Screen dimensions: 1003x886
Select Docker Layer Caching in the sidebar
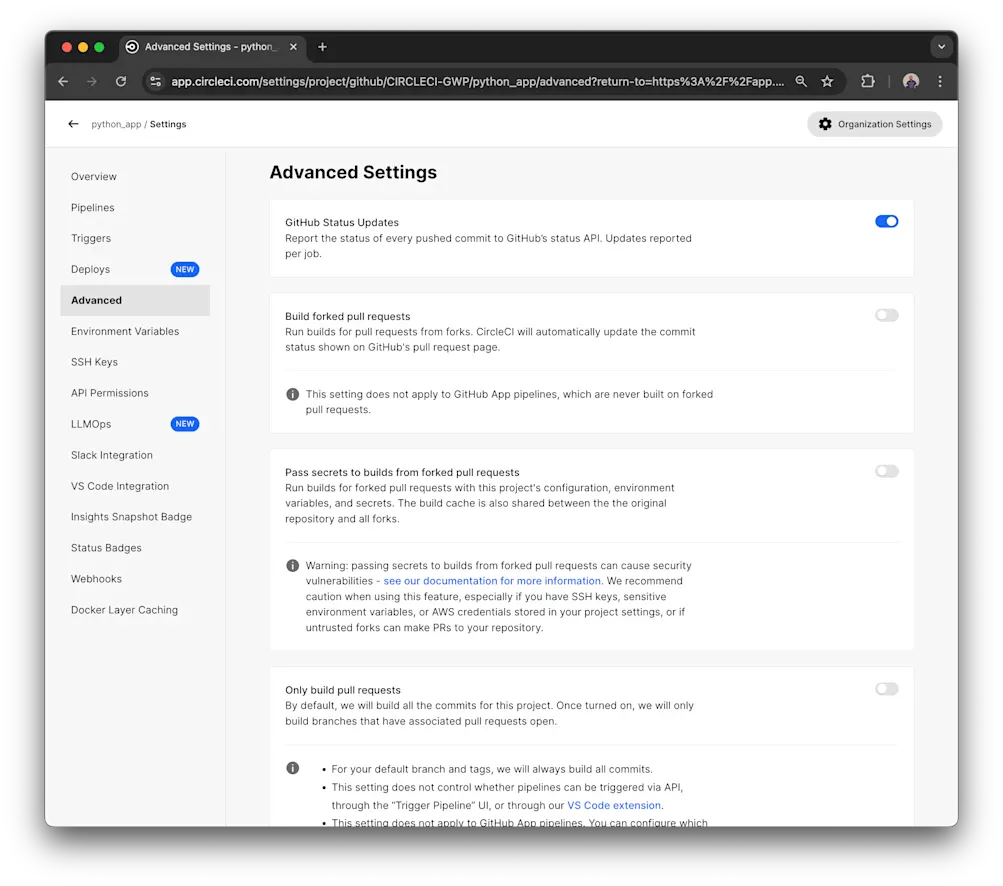[124, 609]
